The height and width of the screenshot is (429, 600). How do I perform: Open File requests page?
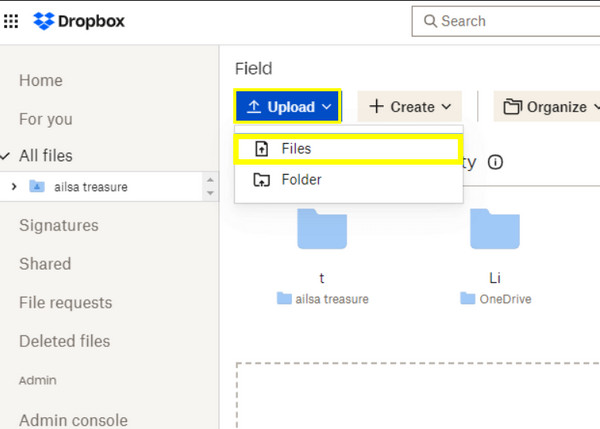click(x=66, y=303)
